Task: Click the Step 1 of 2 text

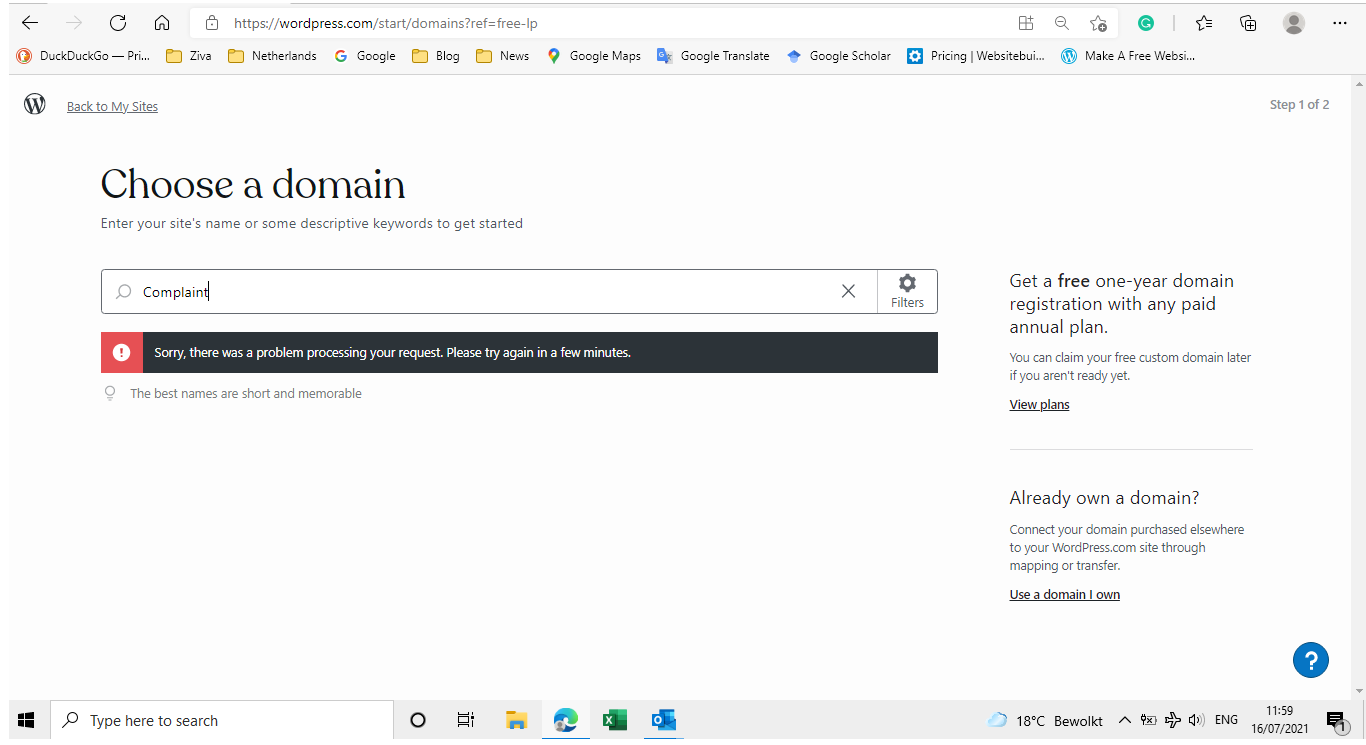Action: (x=1299, y=105)
